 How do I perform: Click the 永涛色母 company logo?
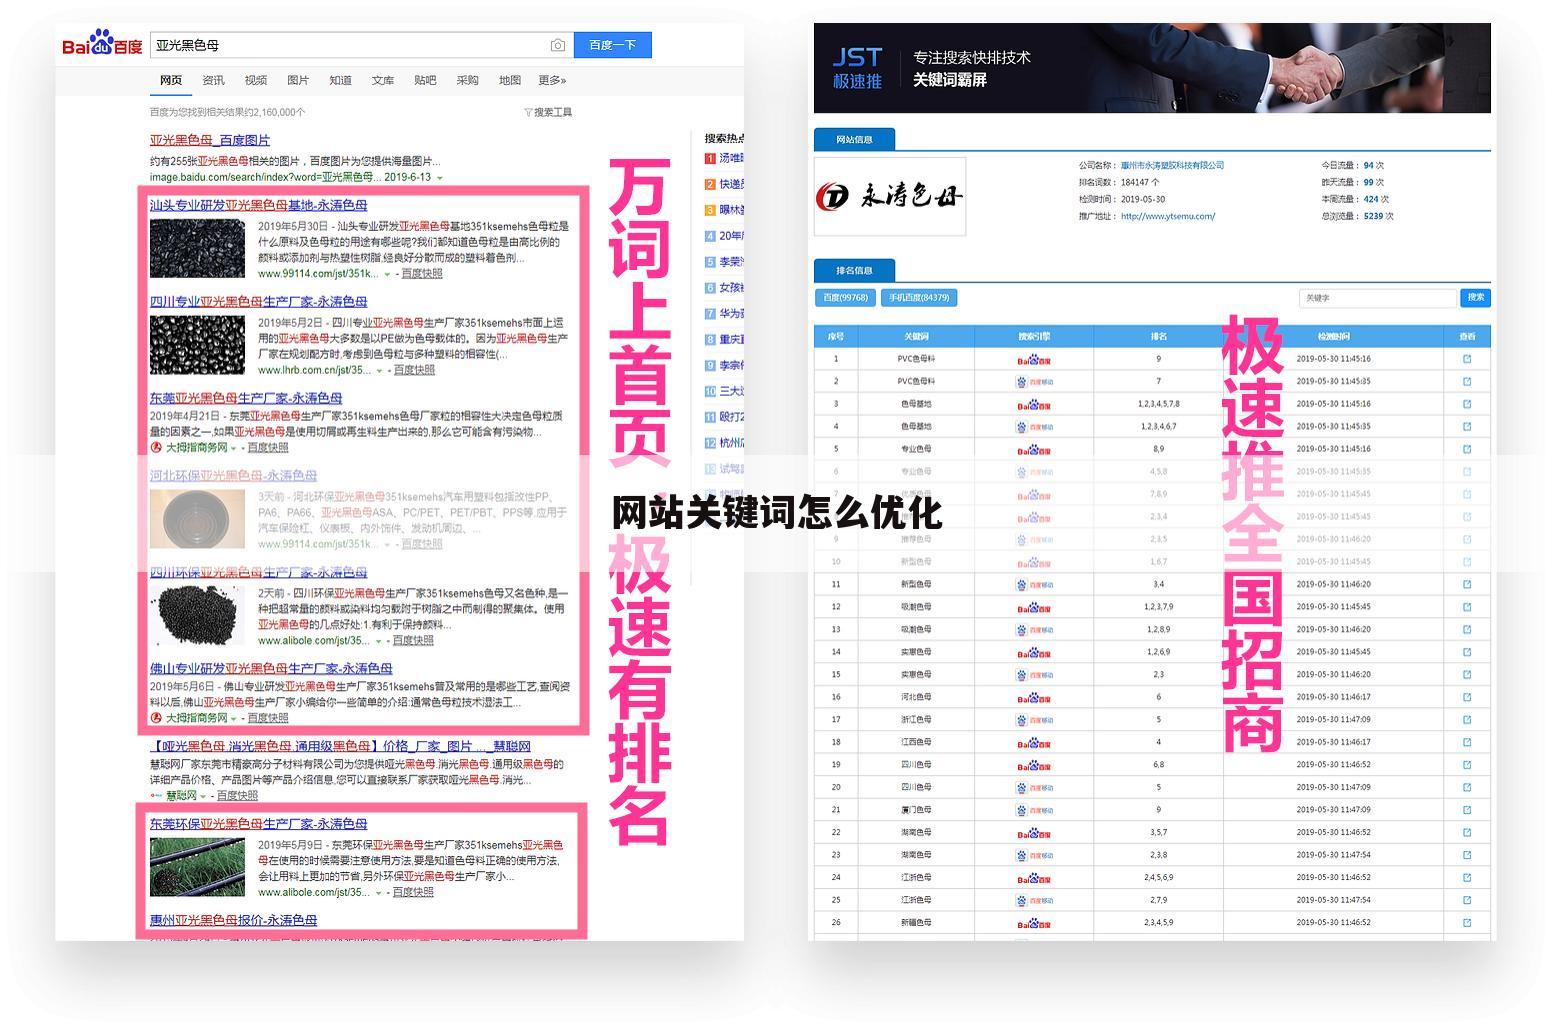point(888,196)
